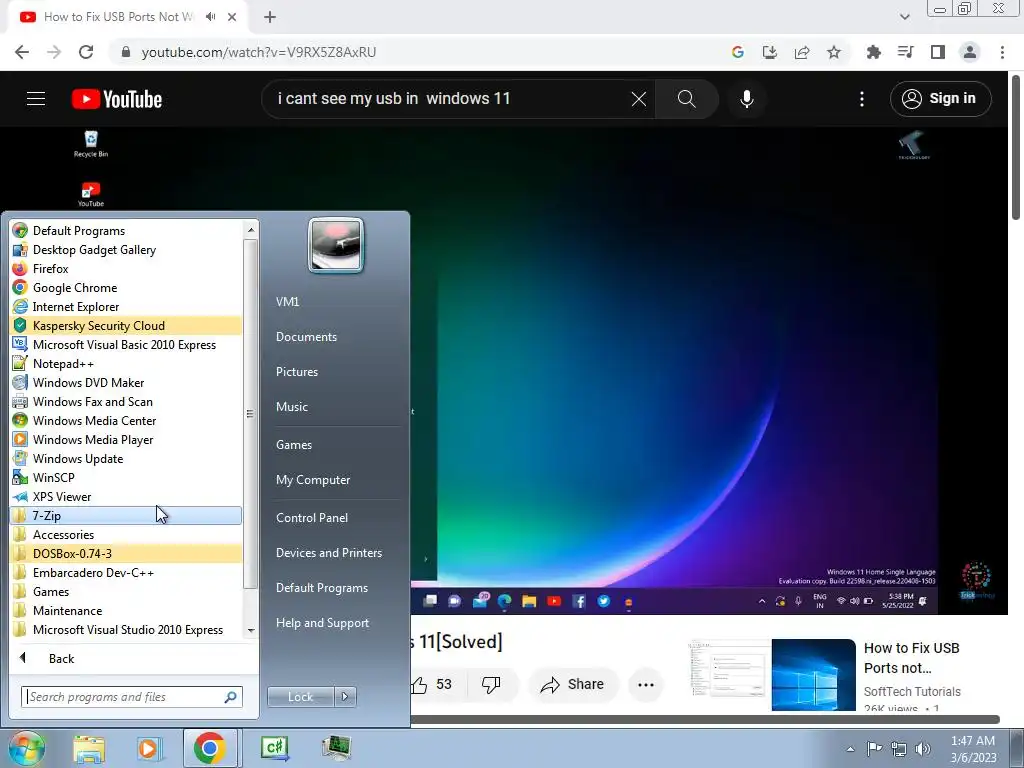The width and height of the screenshot is (1024, 768).
Task: Expand Microsoft Visual Studio 2010 Express folder
Action: pos(126,630)
